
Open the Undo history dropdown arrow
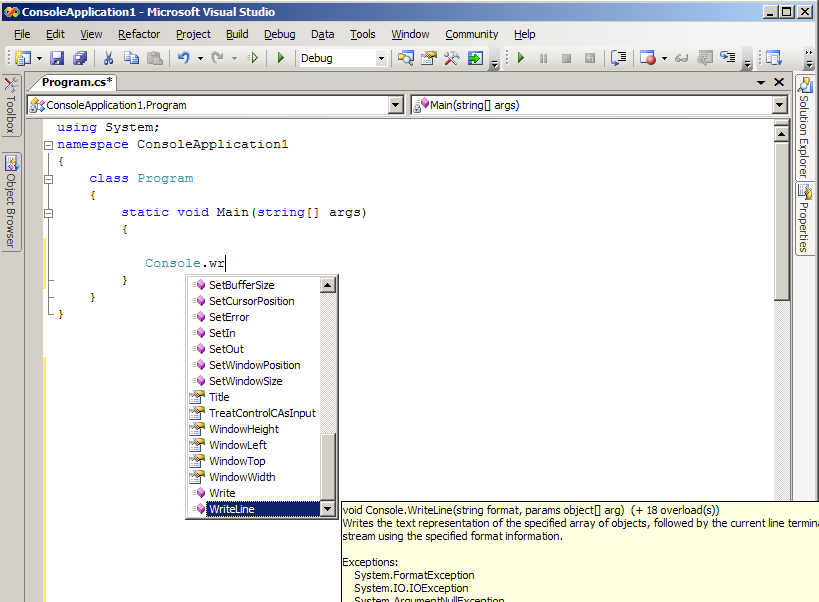tap(200, 58)
